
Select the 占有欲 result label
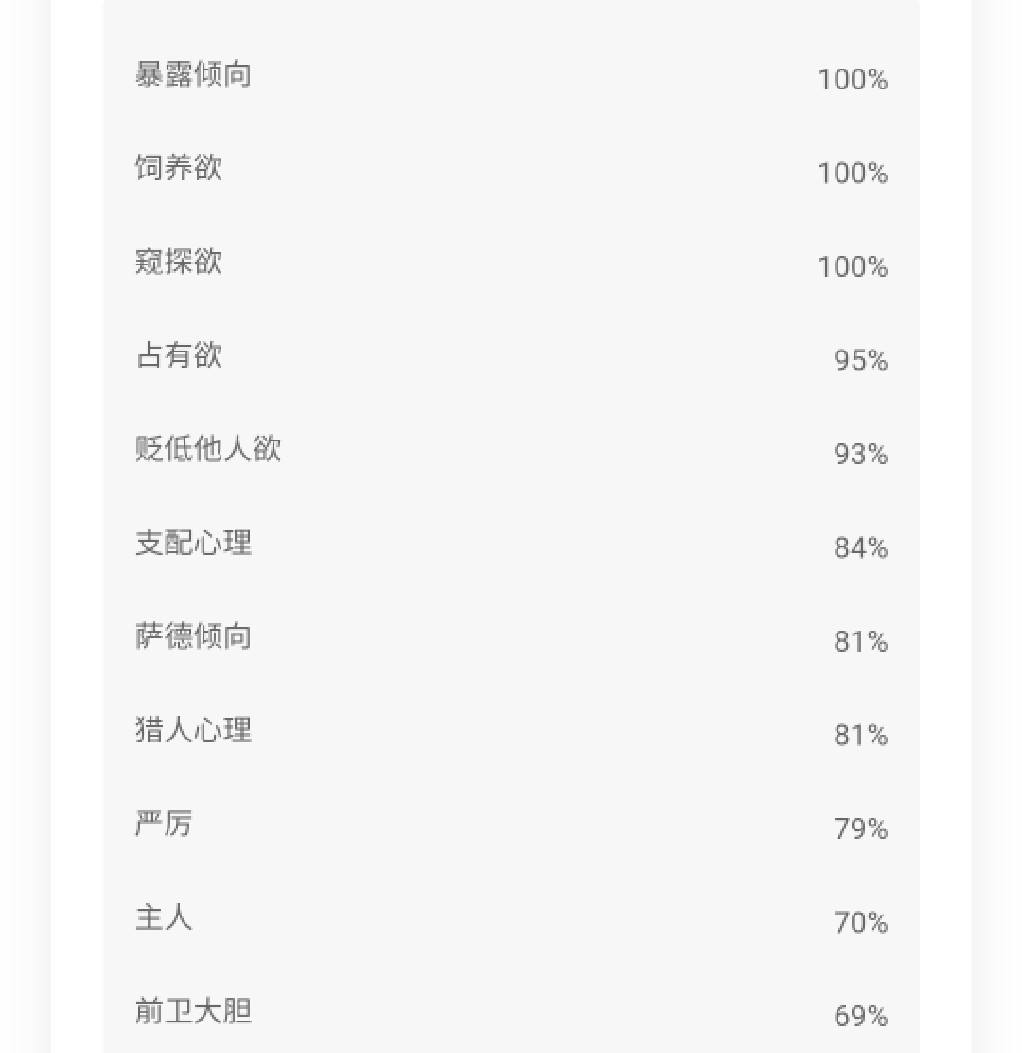pyautogui.click(x=179, y=355)
